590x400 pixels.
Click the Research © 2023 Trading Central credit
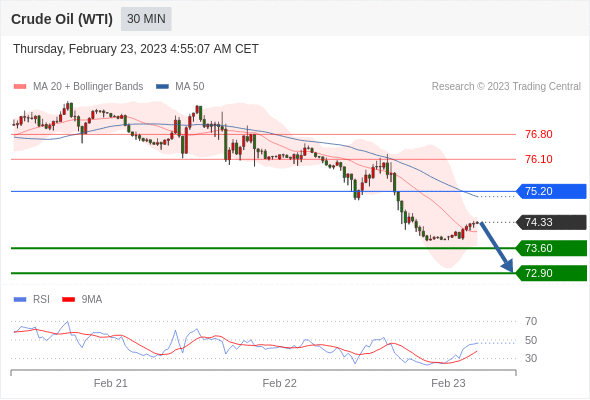[x=506, y=87]
